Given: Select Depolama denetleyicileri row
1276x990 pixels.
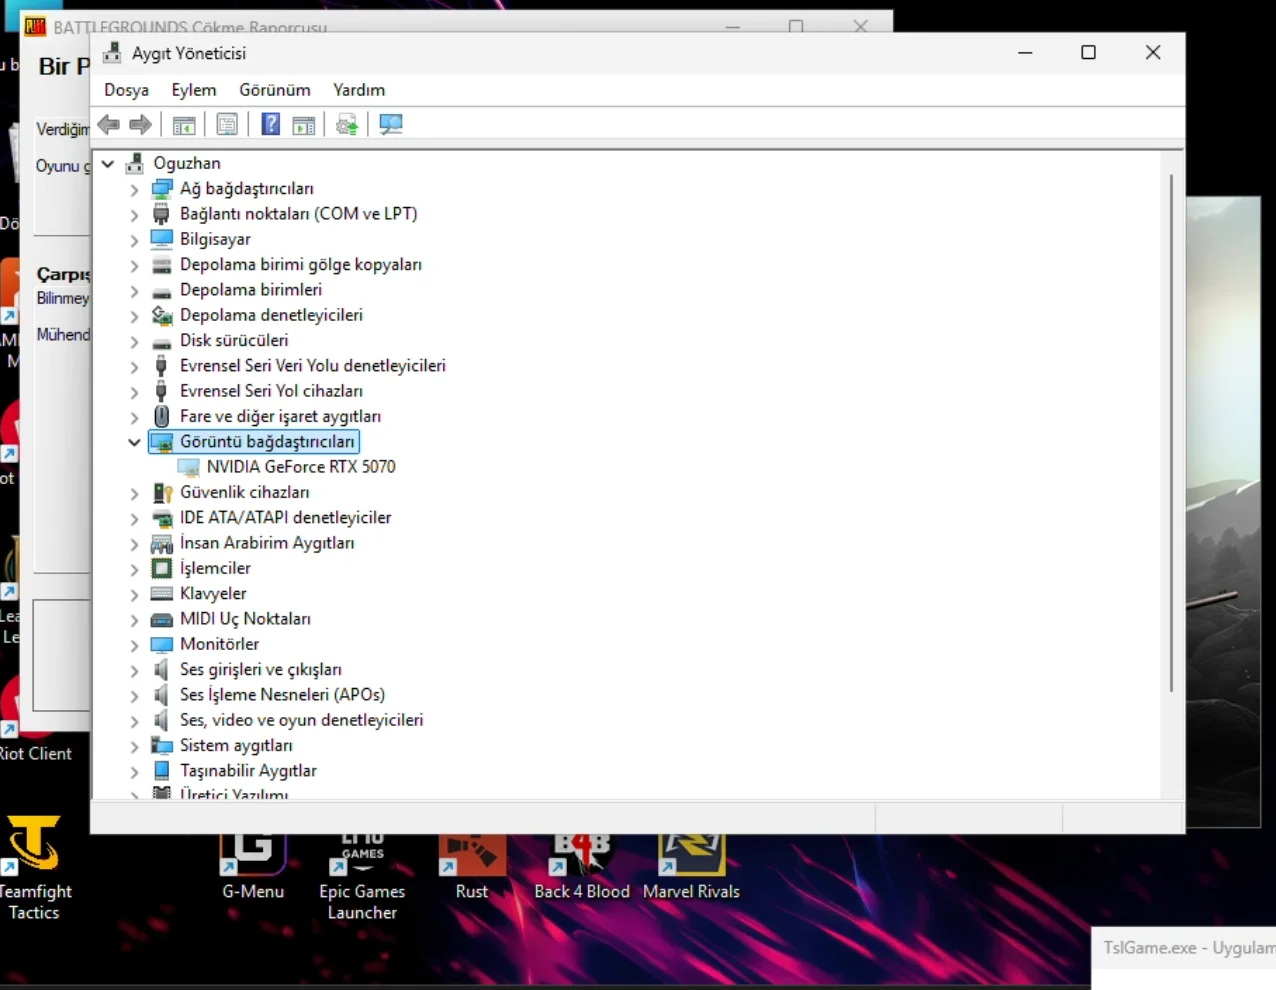Looking at the screenshot, I should 271,315.
